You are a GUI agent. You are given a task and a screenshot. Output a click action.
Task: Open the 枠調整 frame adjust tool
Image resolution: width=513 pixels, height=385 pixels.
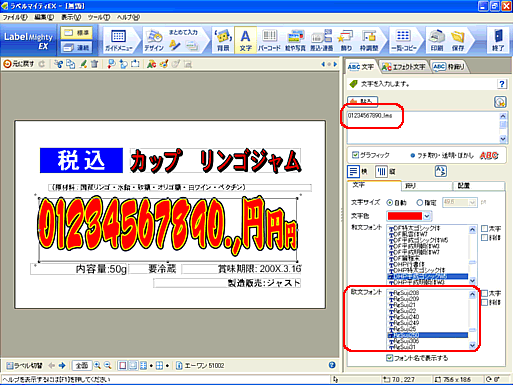[369, 40]
